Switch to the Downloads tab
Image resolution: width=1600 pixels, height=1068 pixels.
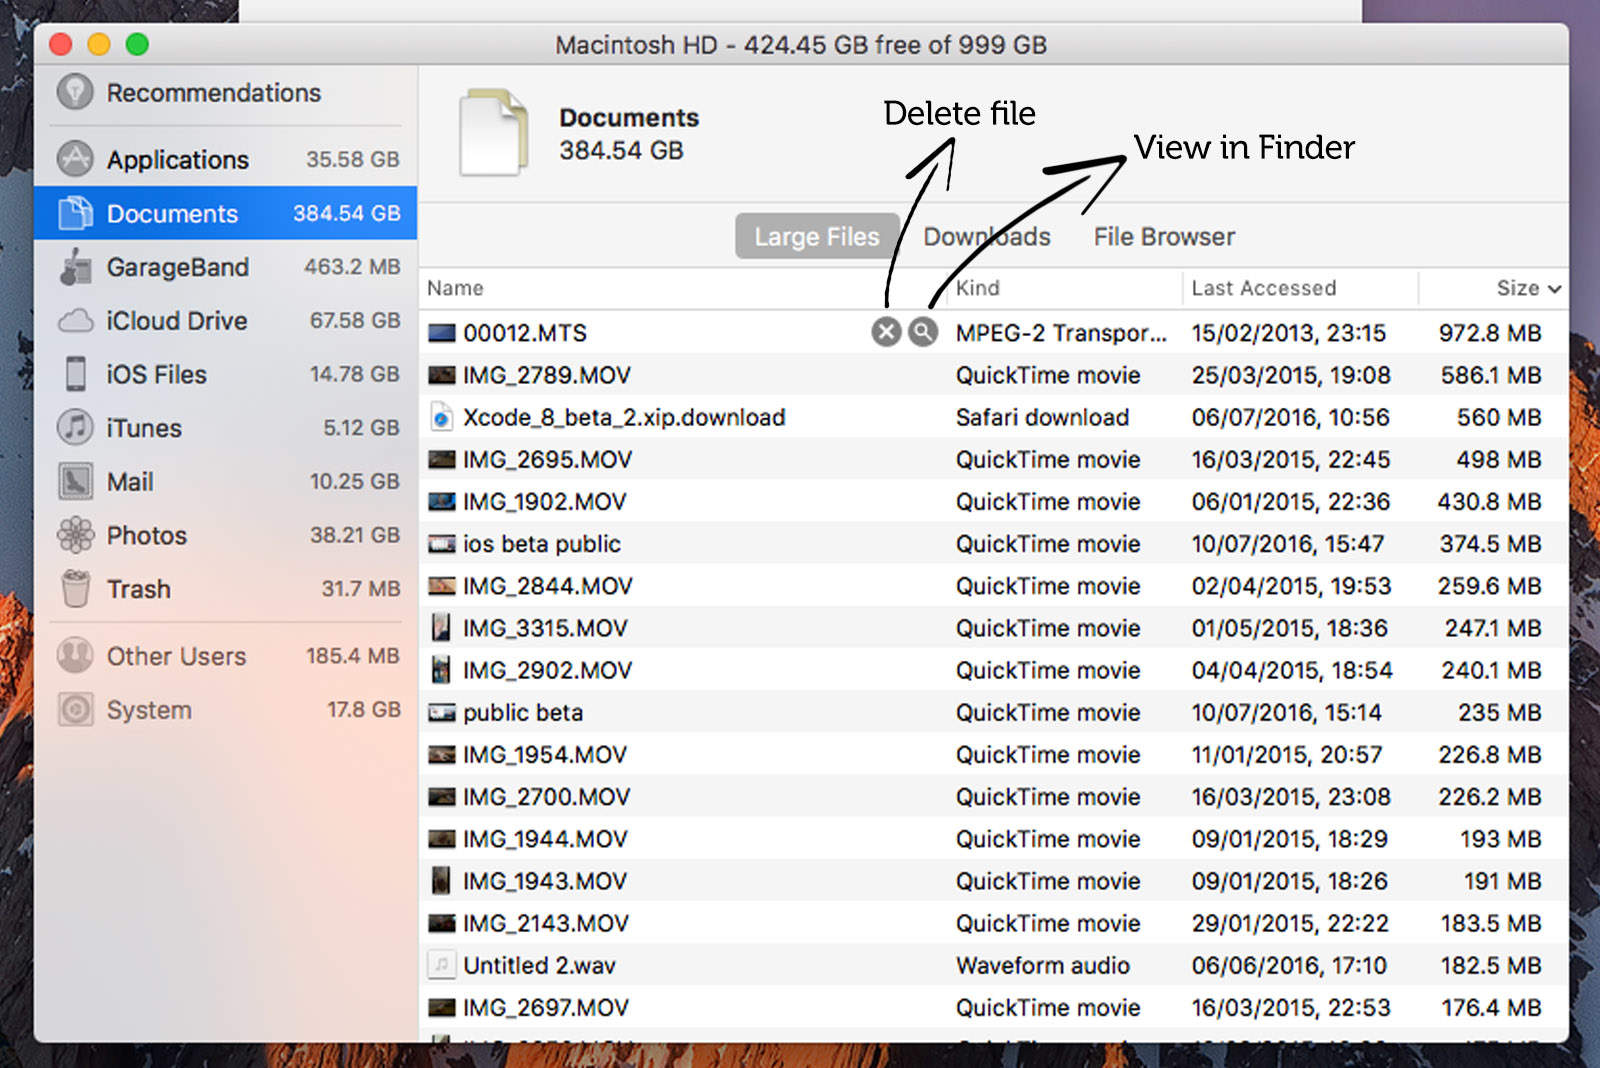[x=987, y=236]
